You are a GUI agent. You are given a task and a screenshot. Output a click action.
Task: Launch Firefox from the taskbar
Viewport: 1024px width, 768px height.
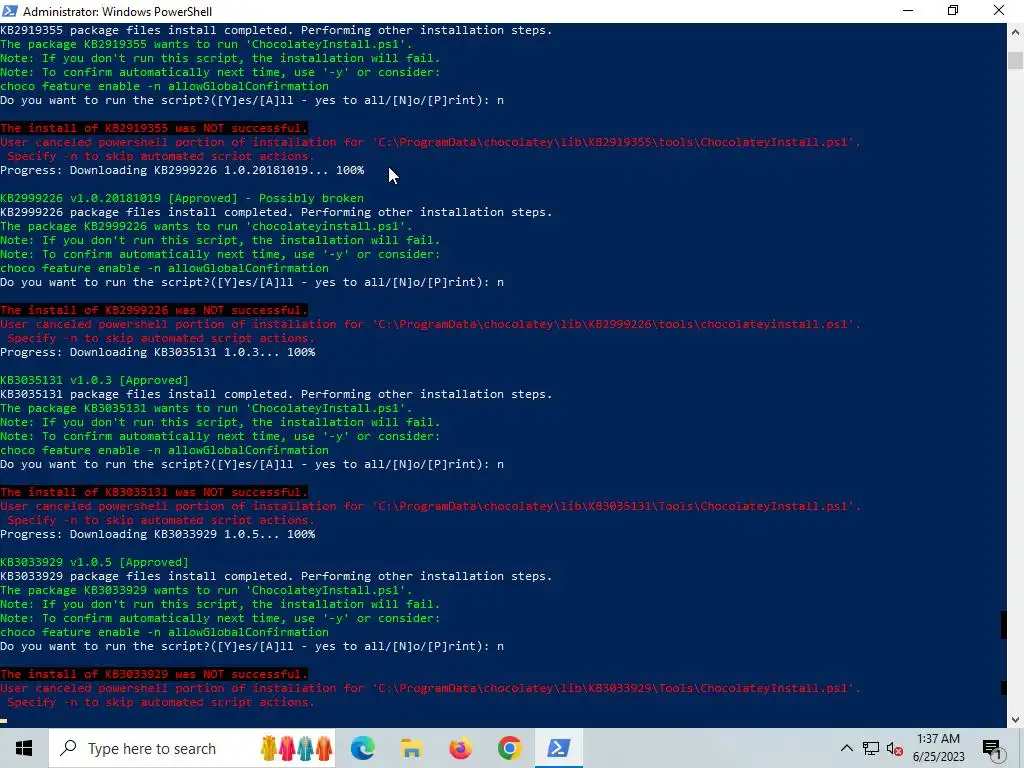[460, 748]
